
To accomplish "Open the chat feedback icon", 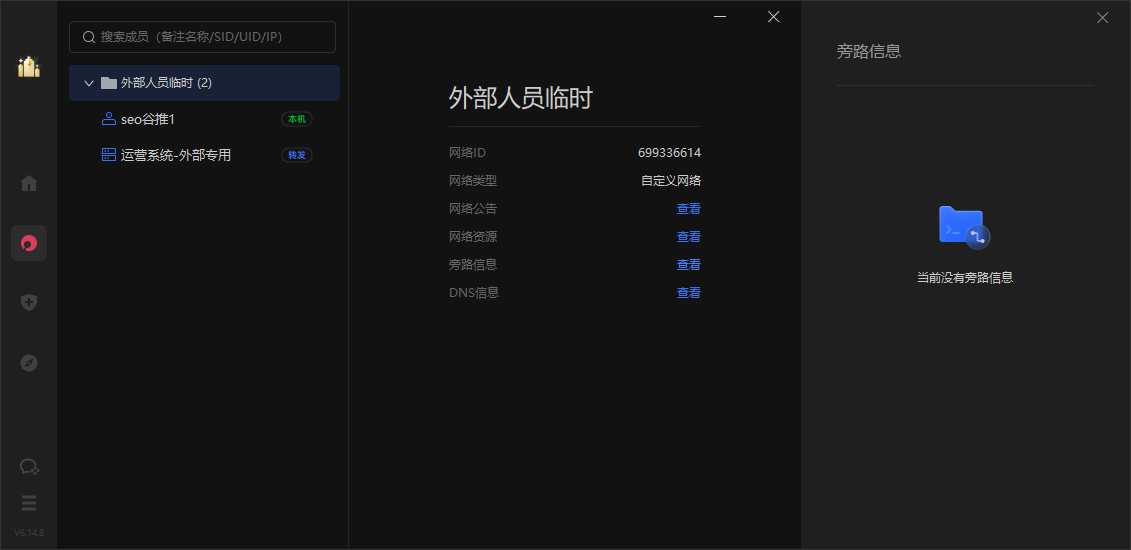I will 29,467.
